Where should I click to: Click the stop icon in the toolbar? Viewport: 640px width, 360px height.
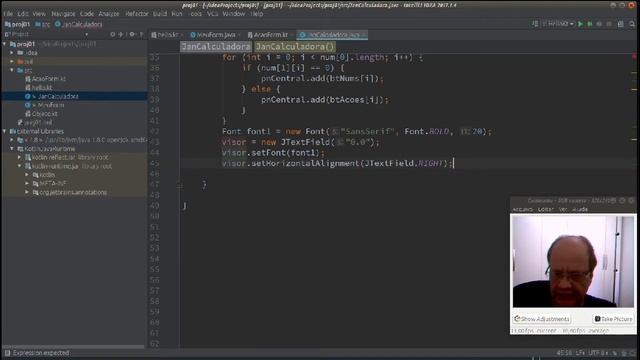tap(609, 24)
